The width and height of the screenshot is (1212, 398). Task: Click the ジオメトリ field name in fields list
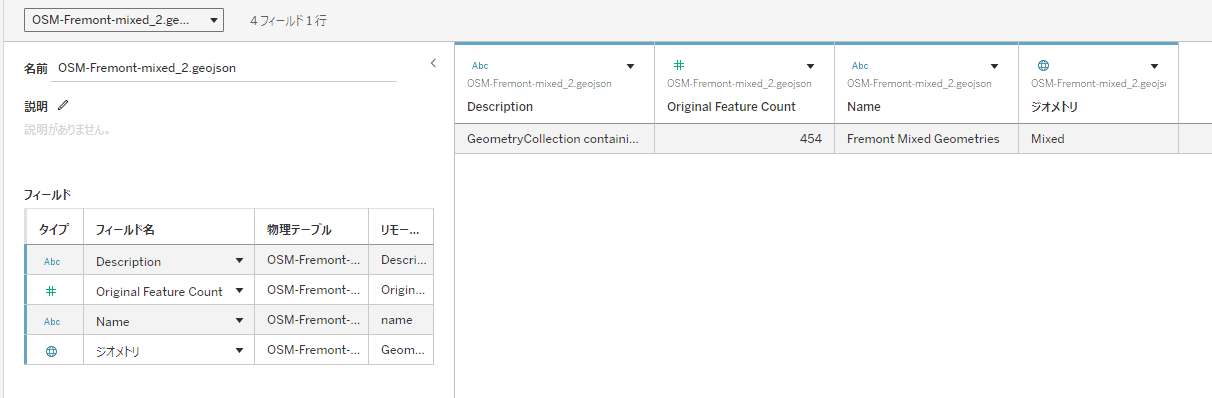click(118, 351)
